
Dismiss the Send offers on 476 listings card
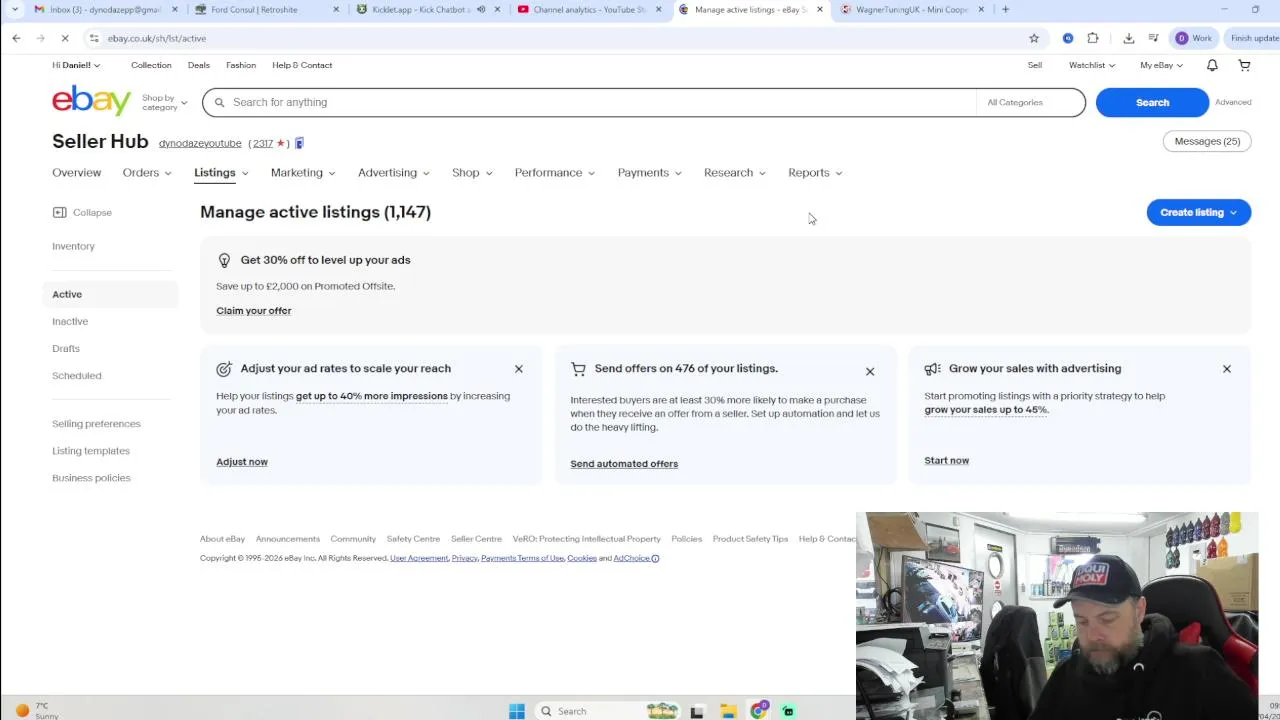click(870, 372)
